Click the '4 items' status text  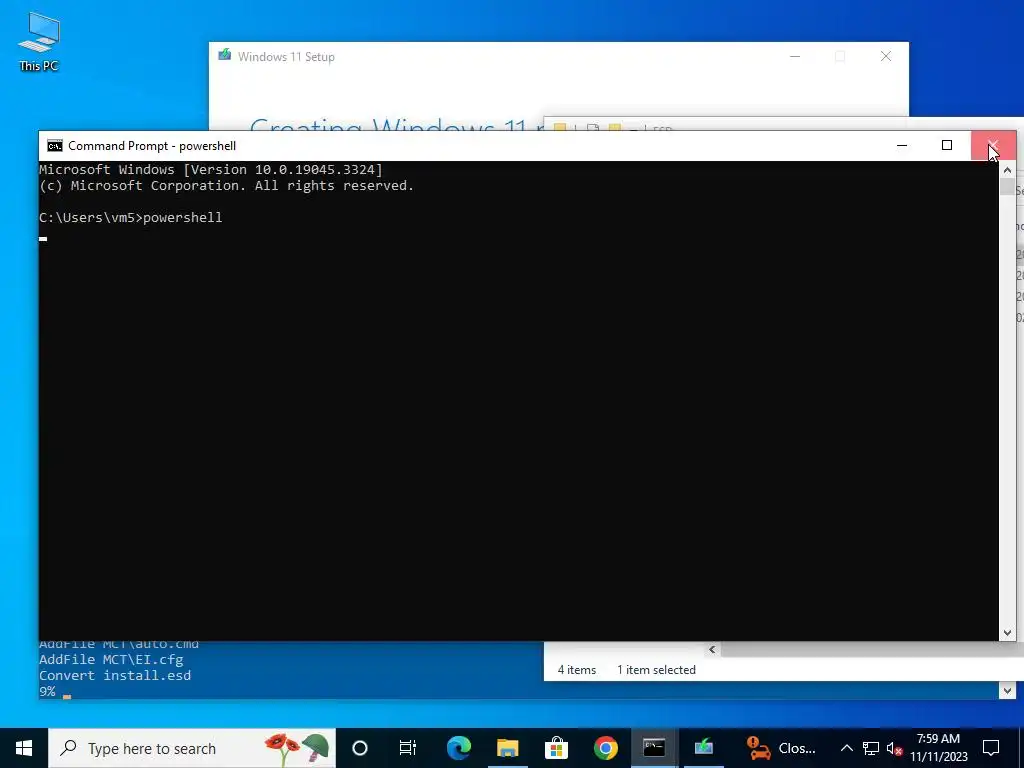pos(577,669)
